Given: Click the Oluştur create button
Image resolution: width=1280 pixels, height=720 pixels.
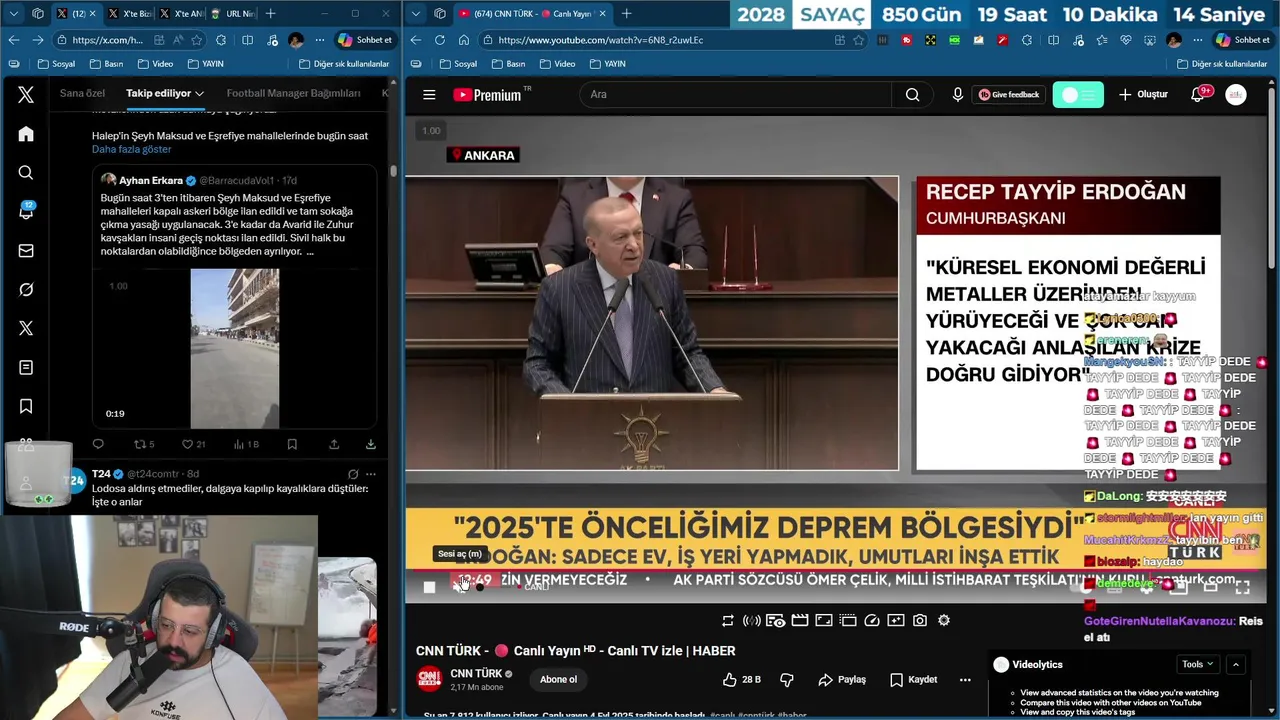Looking at the screenshot, I should pyautogui.click(x=1143, y=95).
